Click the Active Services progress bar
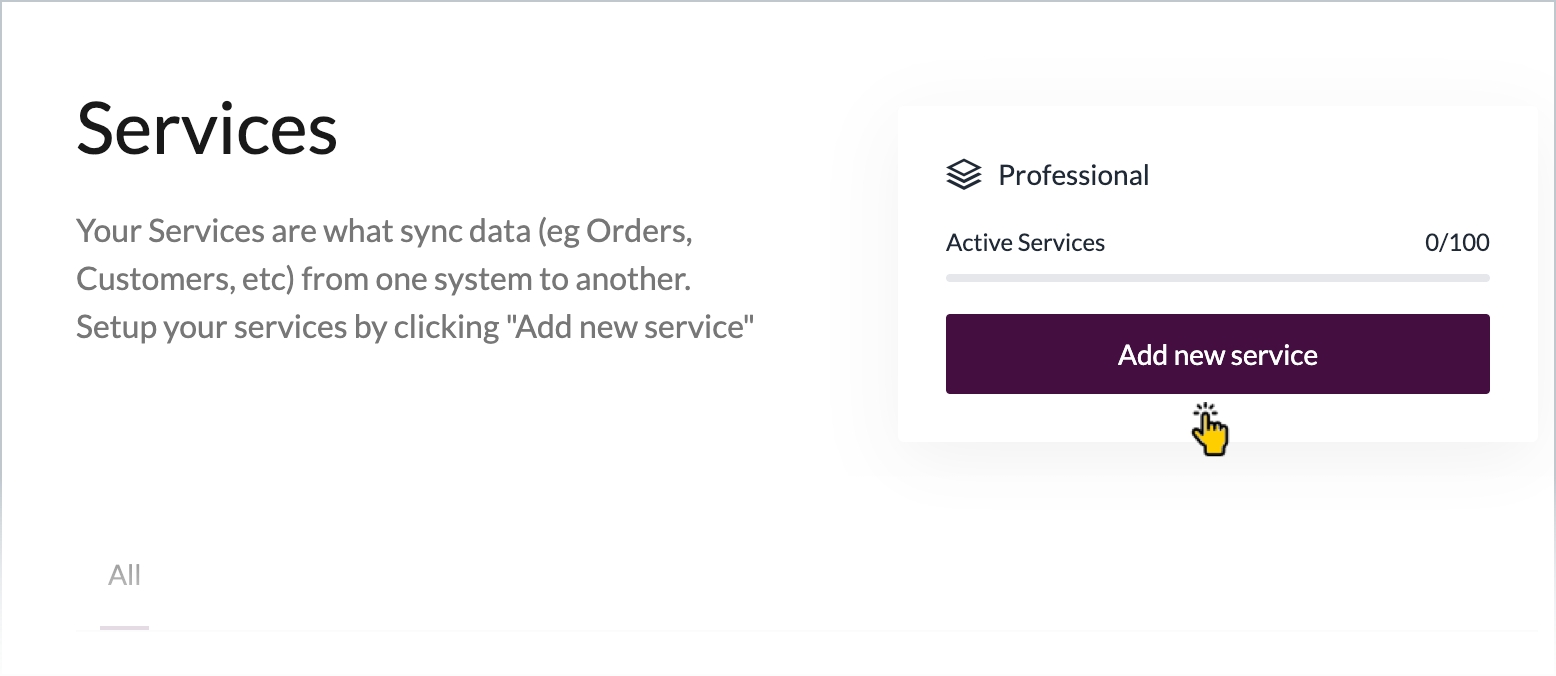This screenshot has height=676, width=1556. point(1217,277)
